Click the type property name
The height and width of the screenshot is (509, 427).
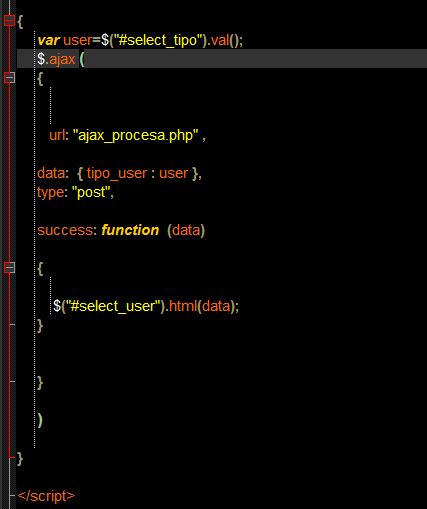[x=50, y=192]
